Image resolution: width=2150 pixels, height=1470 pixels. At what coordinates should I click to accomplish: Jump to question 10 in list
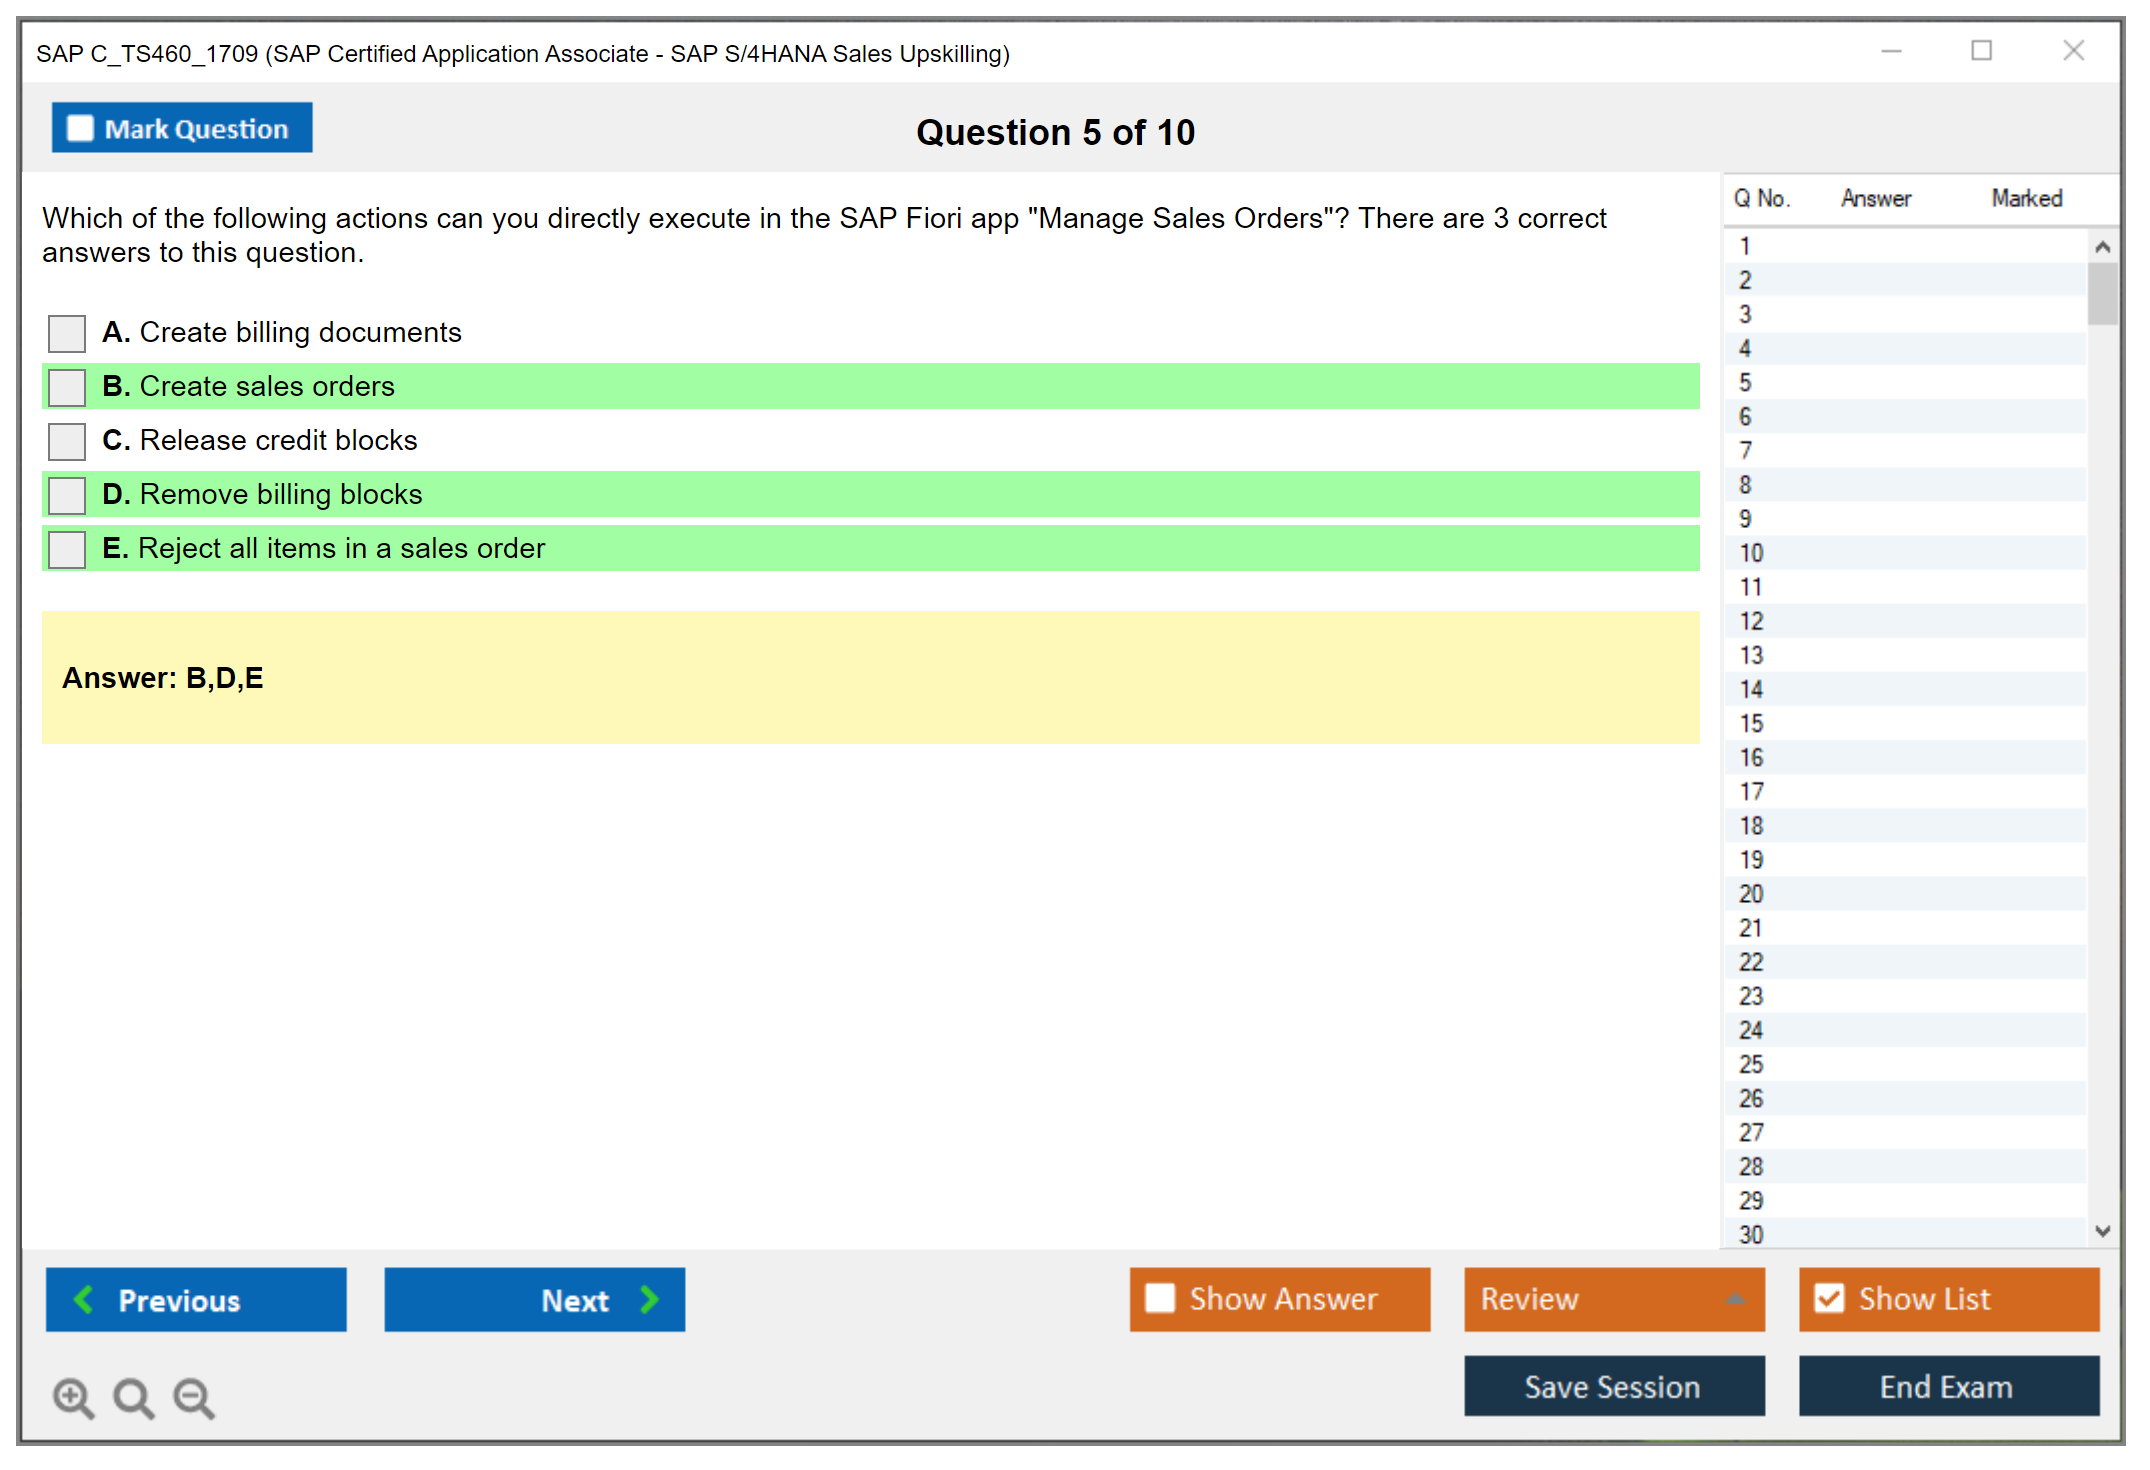click(1751, 553)
